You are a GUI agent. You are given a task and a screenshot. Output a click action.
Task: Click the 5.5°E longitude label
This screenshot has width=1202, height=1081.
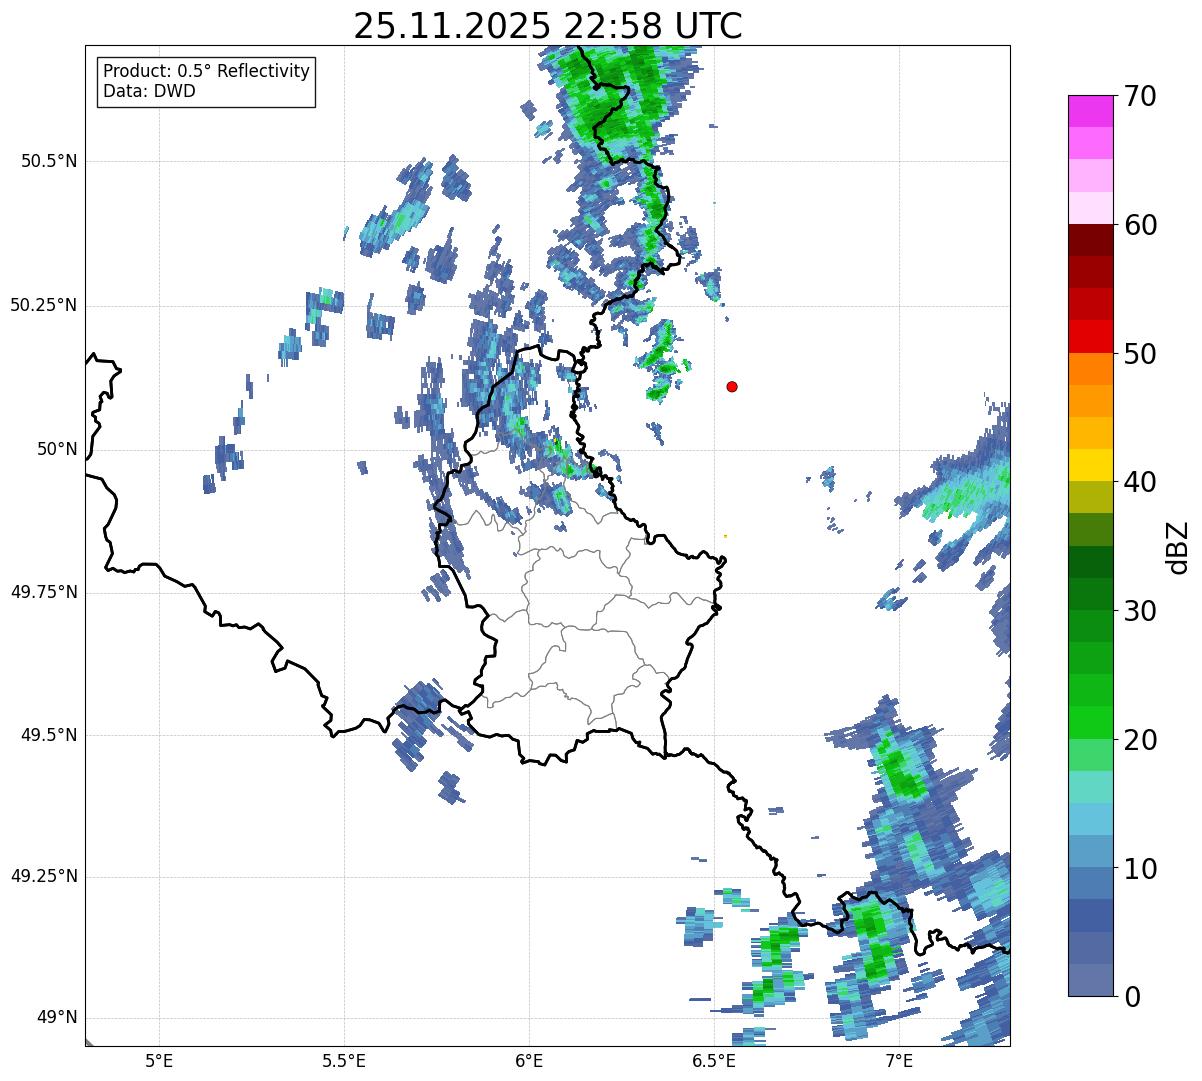[x=344, y=1060]
